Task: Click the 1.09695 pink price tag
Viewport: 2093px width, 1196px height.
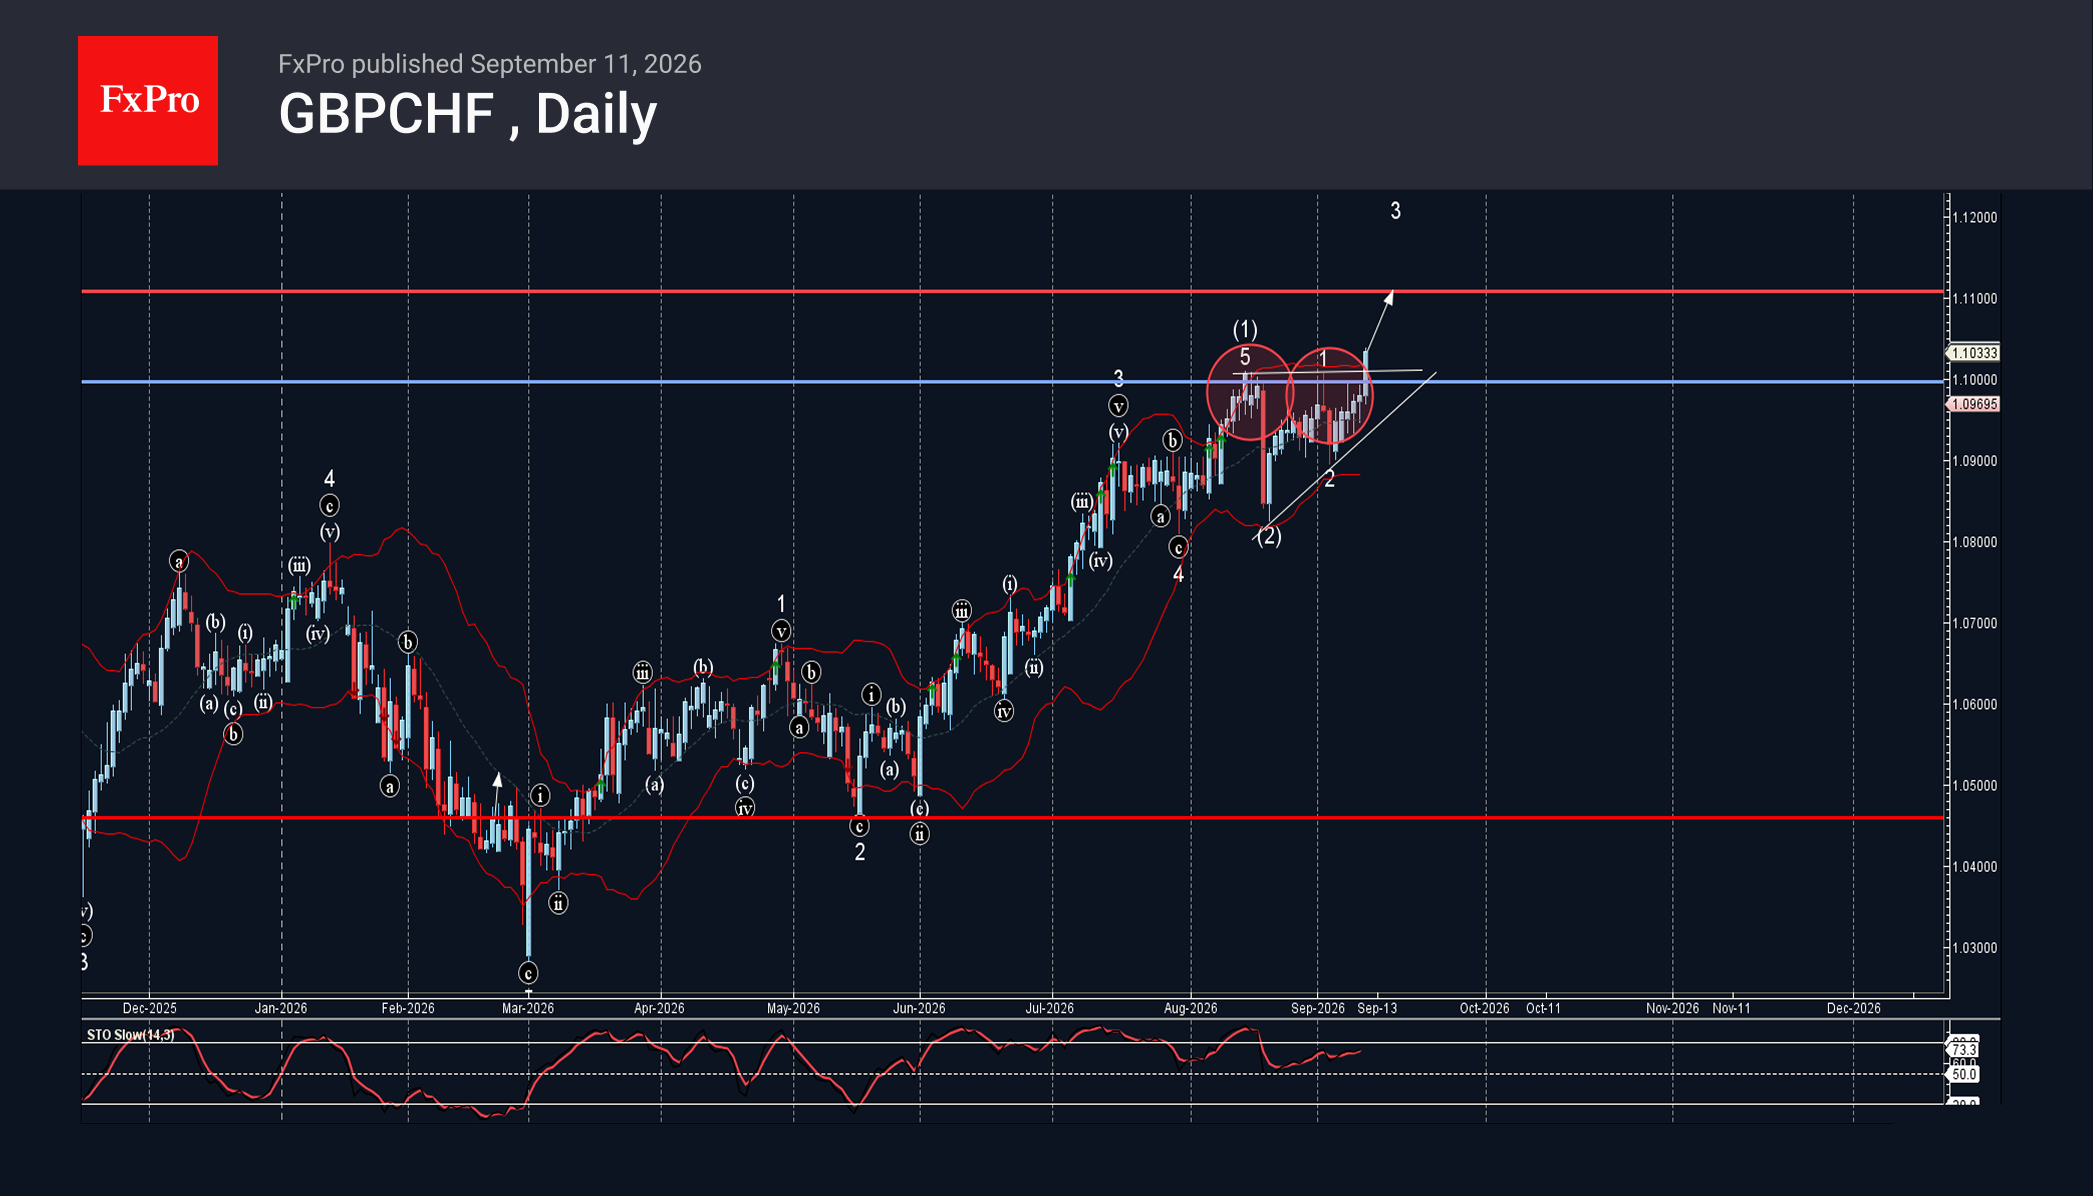Action: click(x=1974, y=404)
